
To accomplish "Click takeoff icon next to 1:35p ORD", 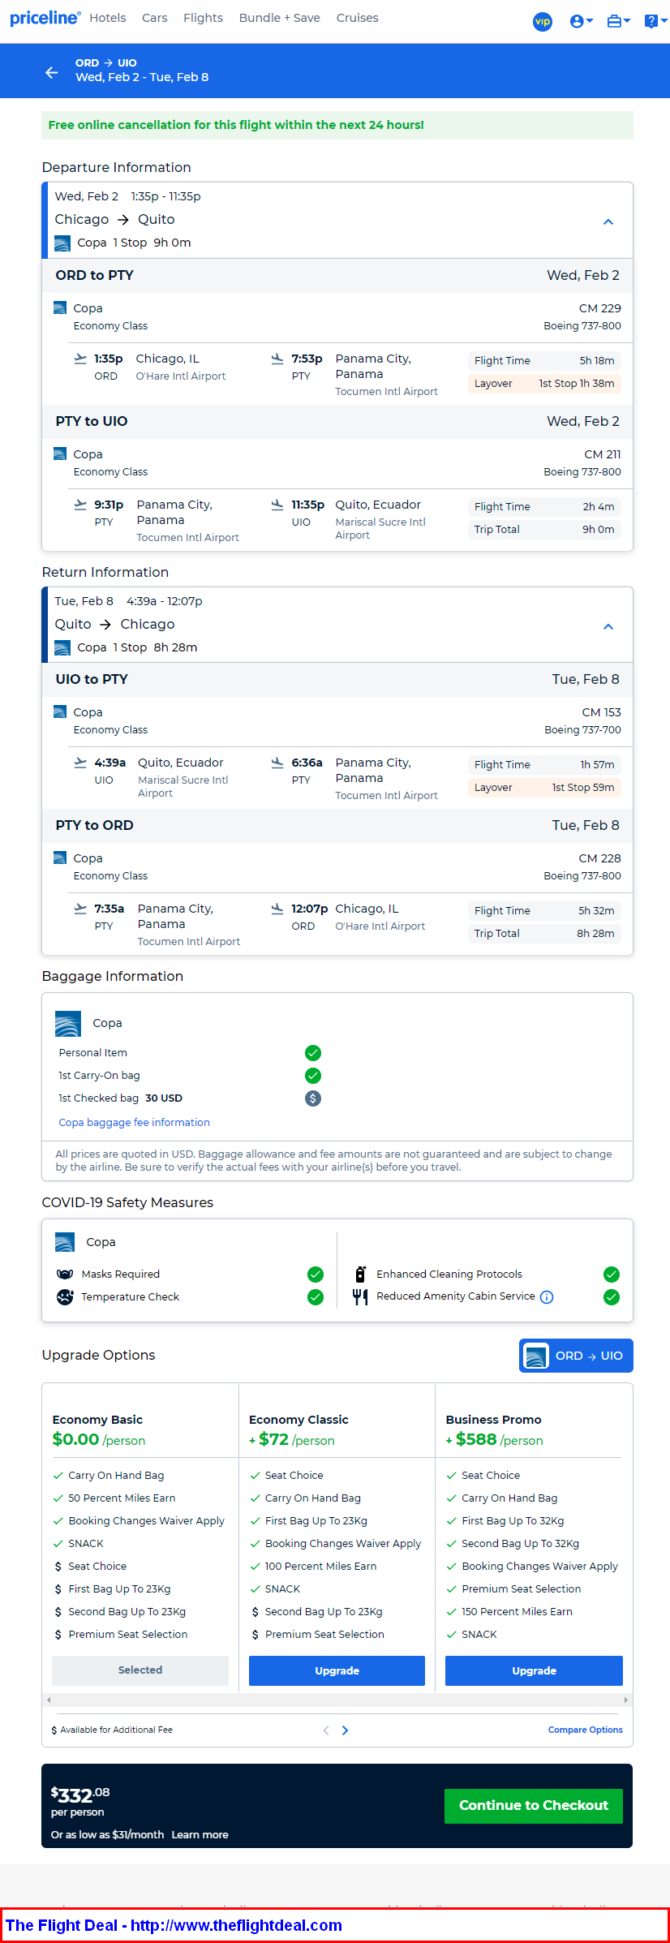I will click(80, 358).
